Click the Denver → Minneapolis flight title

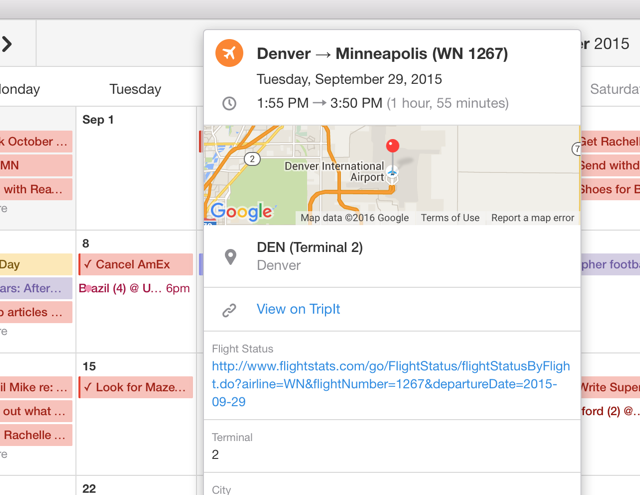pyautogui.click(x=382, y=54)
